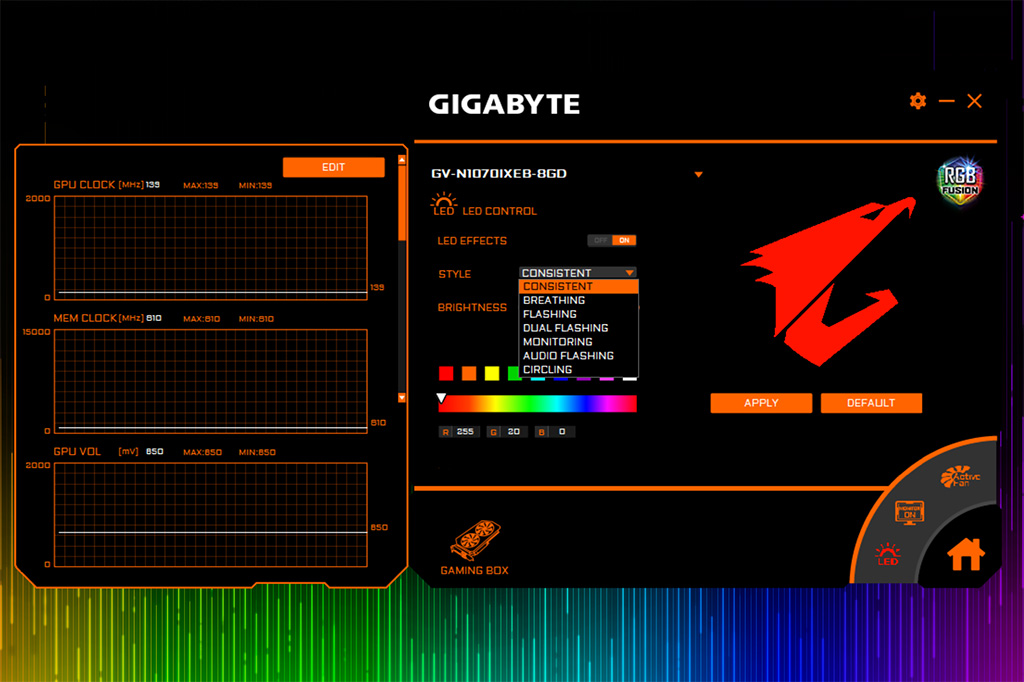Click the monitor ON icon in the dial
Viewport: 1024px width, 682px height.
(x=909, y=512)
